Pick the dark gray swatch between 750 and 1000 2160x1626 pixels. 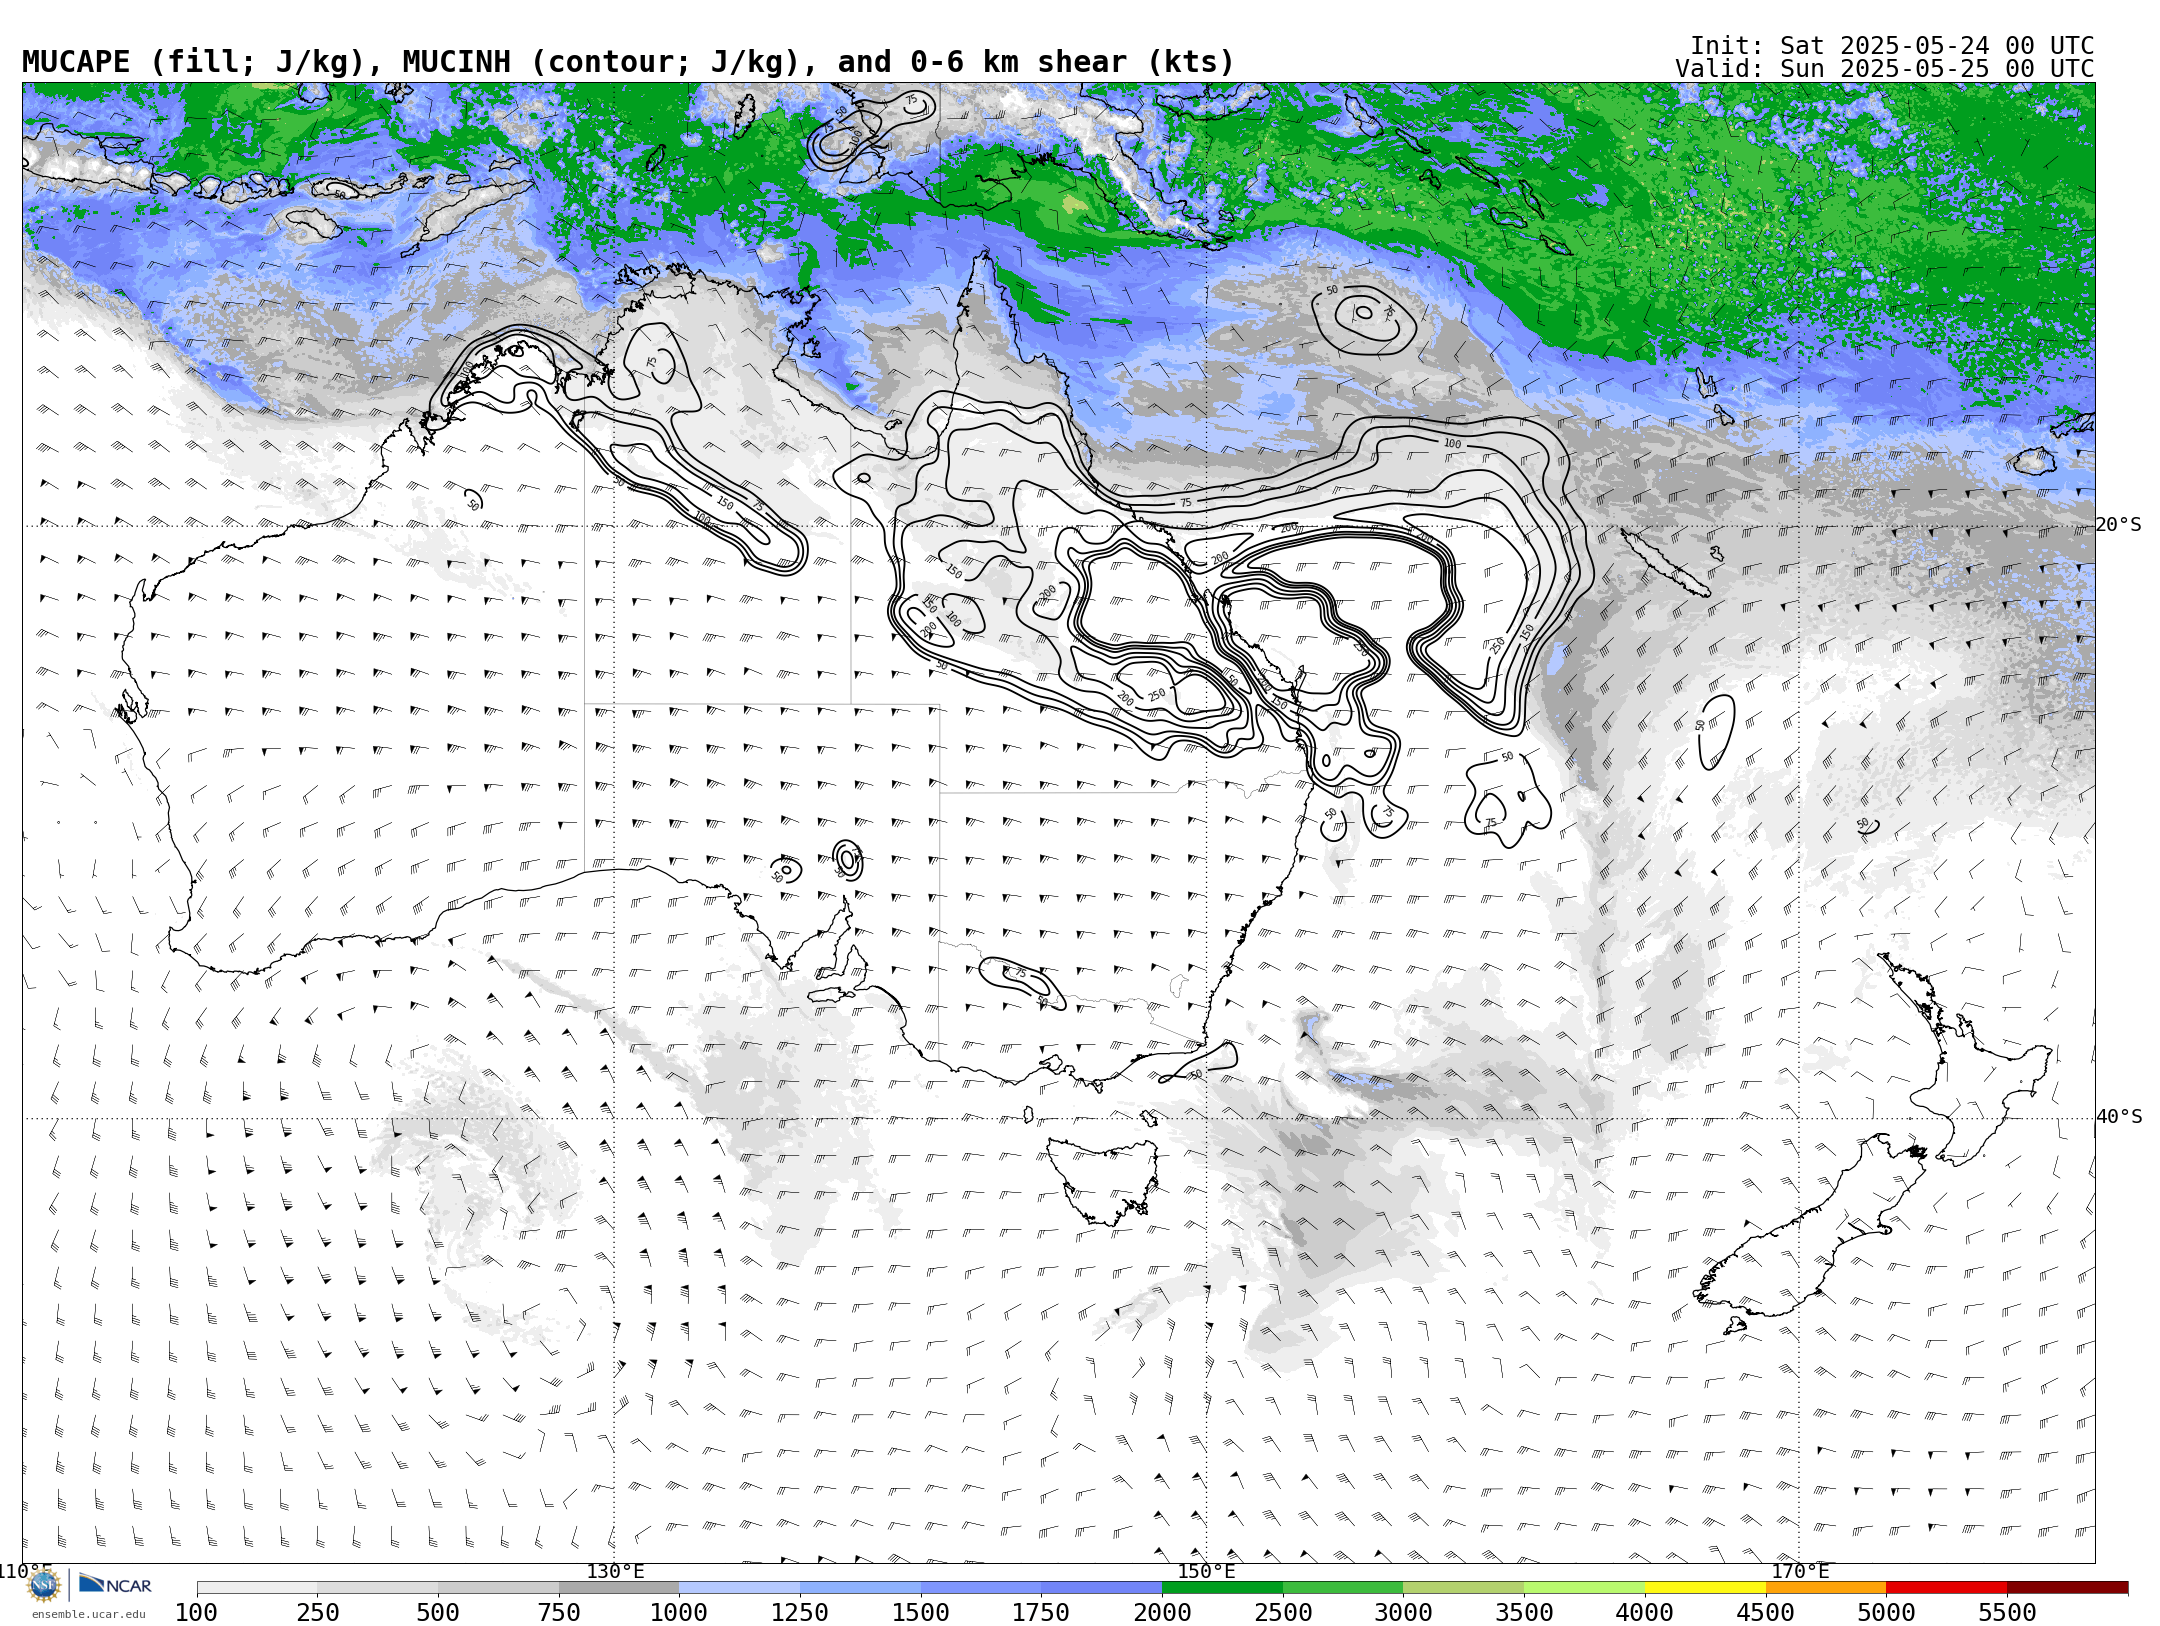click(x=619, y=1588)
